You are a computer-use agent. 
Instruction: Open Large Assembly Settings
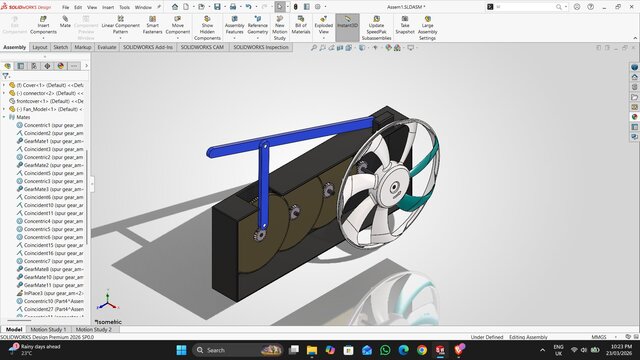[427, 28]
